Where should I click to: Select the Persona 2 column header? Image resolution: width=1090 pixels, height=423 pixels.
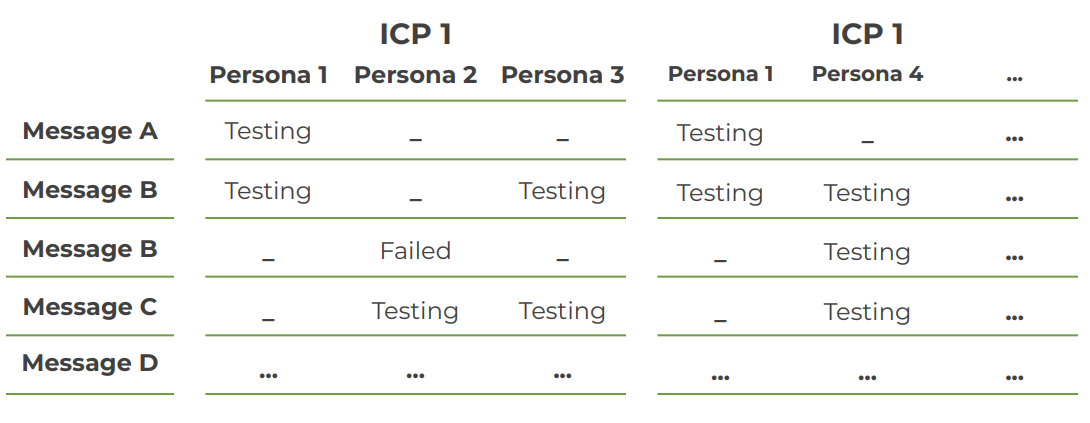pos(415,75)
